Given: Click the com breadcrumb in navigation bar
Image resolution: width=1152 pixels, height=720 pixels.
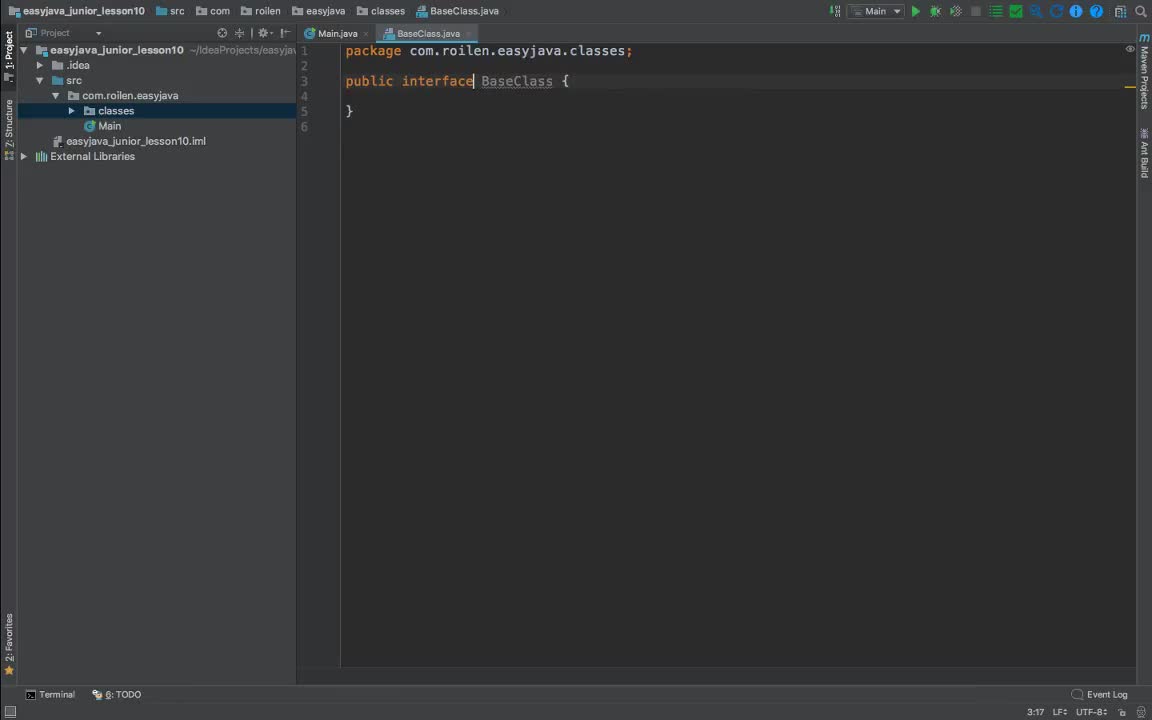Looking at the screenshot, I should pyautogui.click(x=213, y=12).
